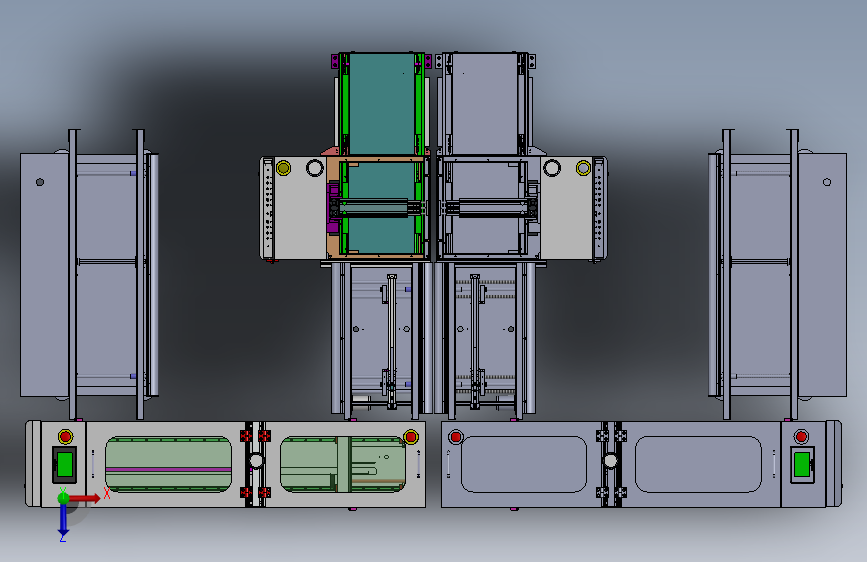Image resolution: width=867 pixels, height=562 pixels.
Task: Click the red button above the left green display
Action: tap(65, 436)
